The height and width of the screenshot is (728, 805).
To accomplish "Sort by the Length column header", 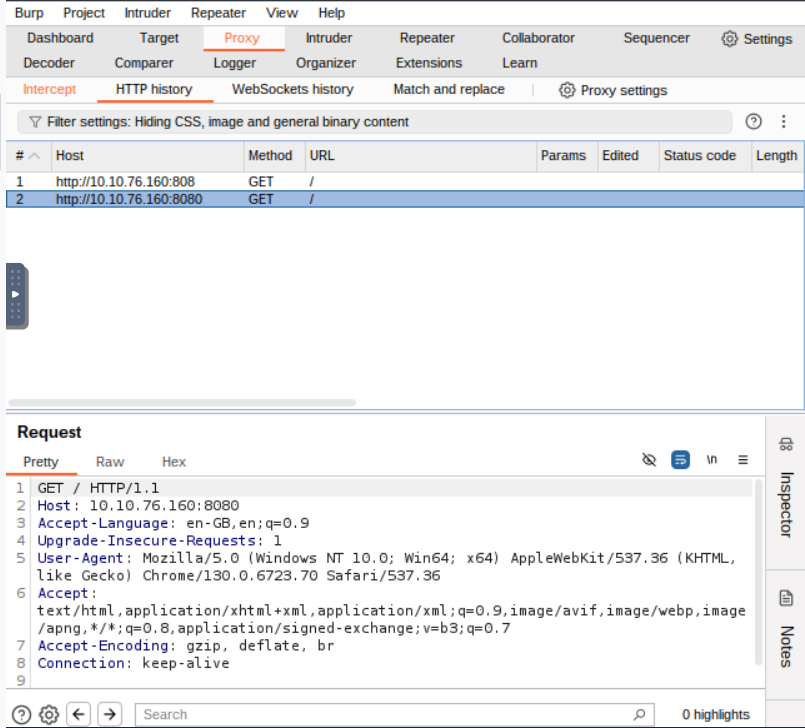I will (777, 156).
